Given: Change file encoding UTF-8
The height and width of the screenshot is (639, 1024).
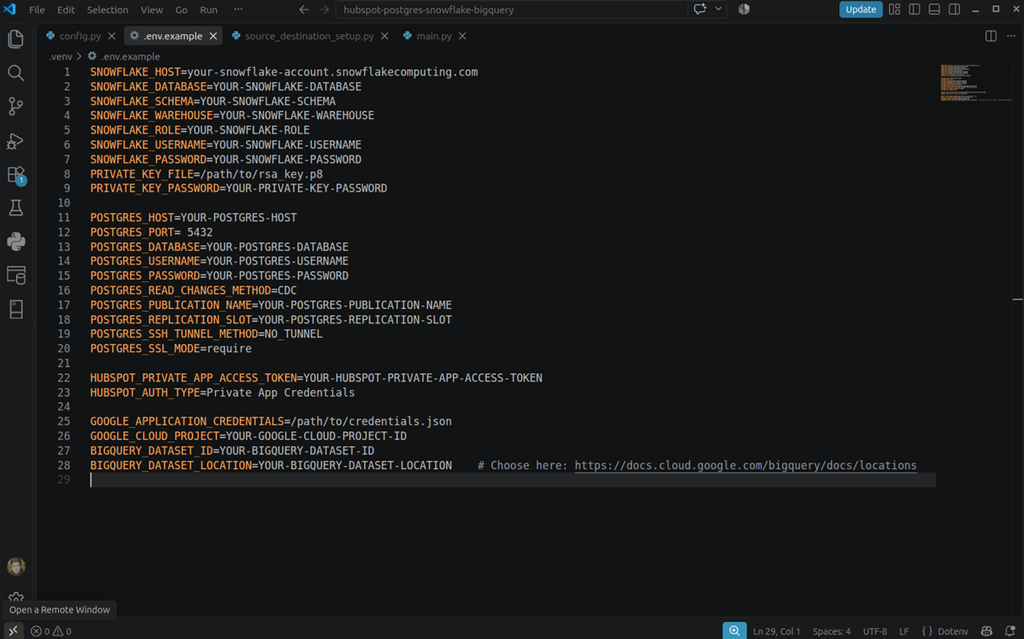Looking at the screenshot, I should point(874,631).
